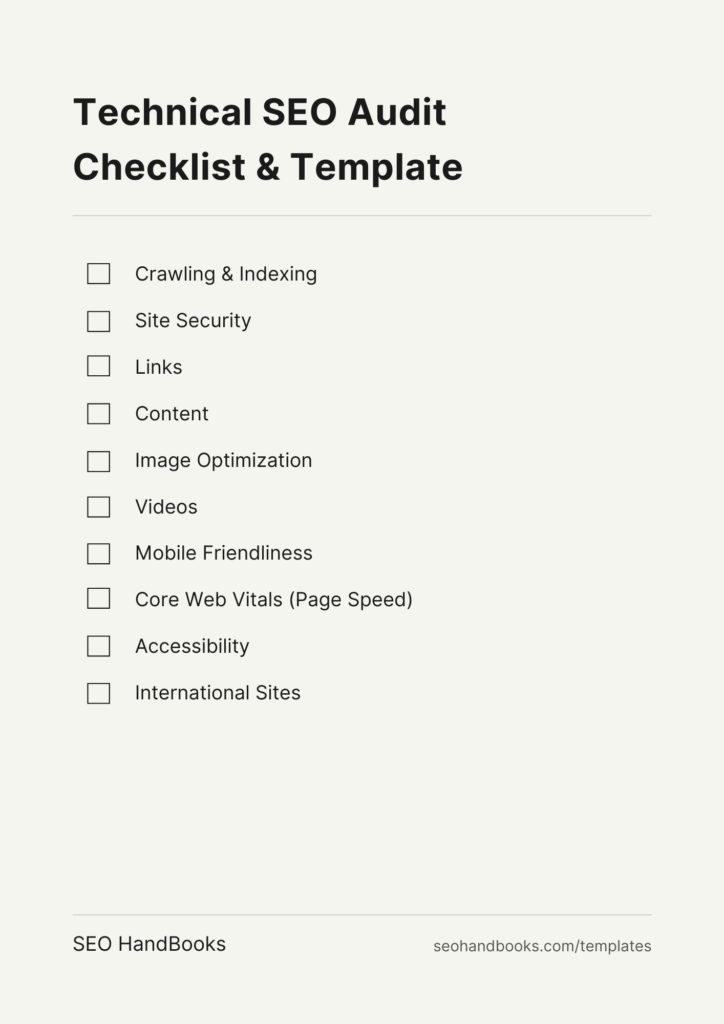Check the Crawling & Indexing checkbox
This screenshot has width=724, height=1024.
click(x=99, y=274)
